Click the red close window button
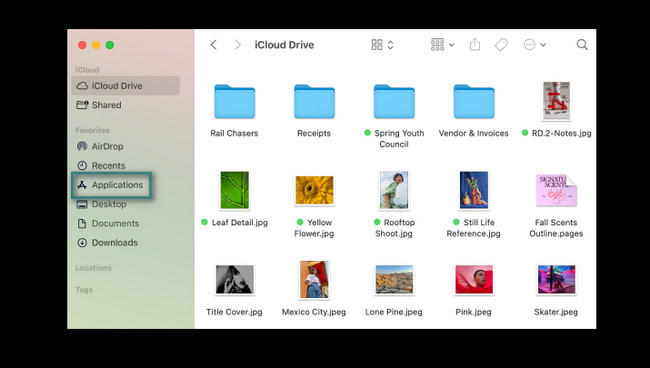Viewport: 650px width, 368px height. (82, 45)
